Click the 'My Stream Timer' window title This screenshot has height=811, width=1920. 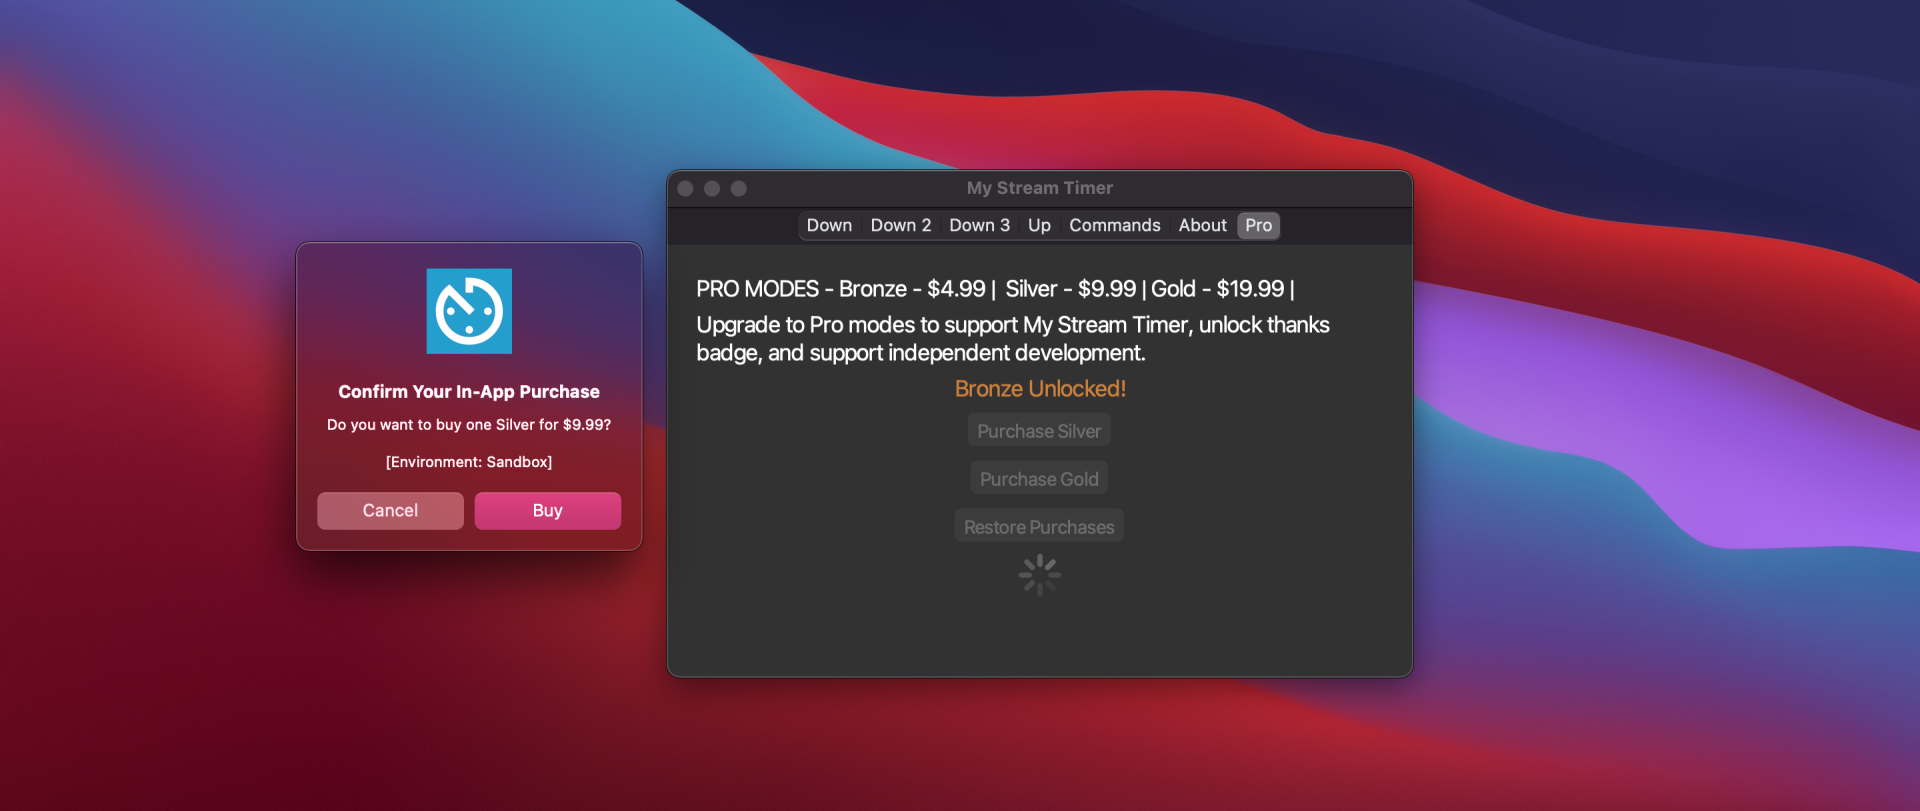click(x=1040, y=188)
